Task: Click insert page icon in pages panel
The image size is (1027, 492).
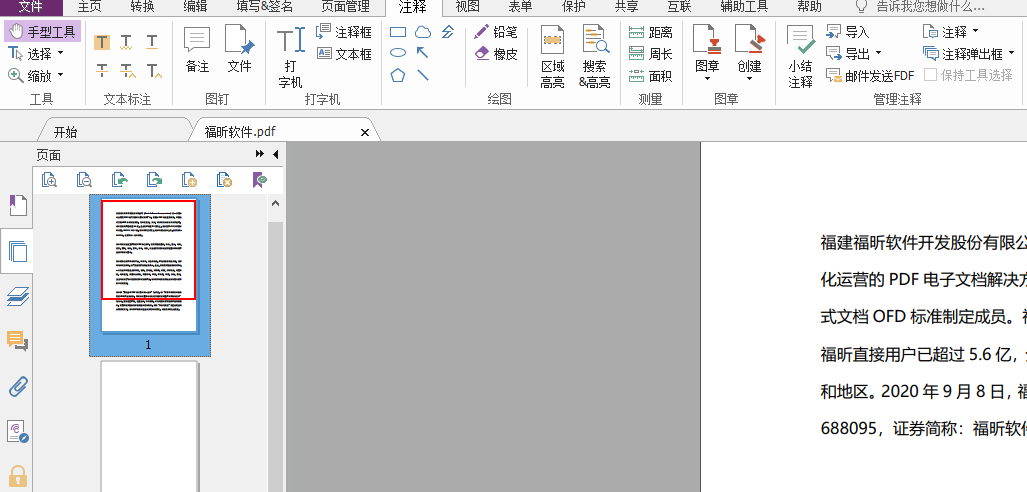Action: pos(189,180)
